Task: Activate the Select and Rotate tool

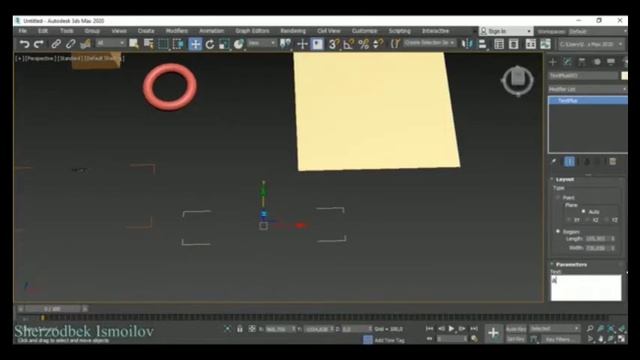Action: [210, 44]
